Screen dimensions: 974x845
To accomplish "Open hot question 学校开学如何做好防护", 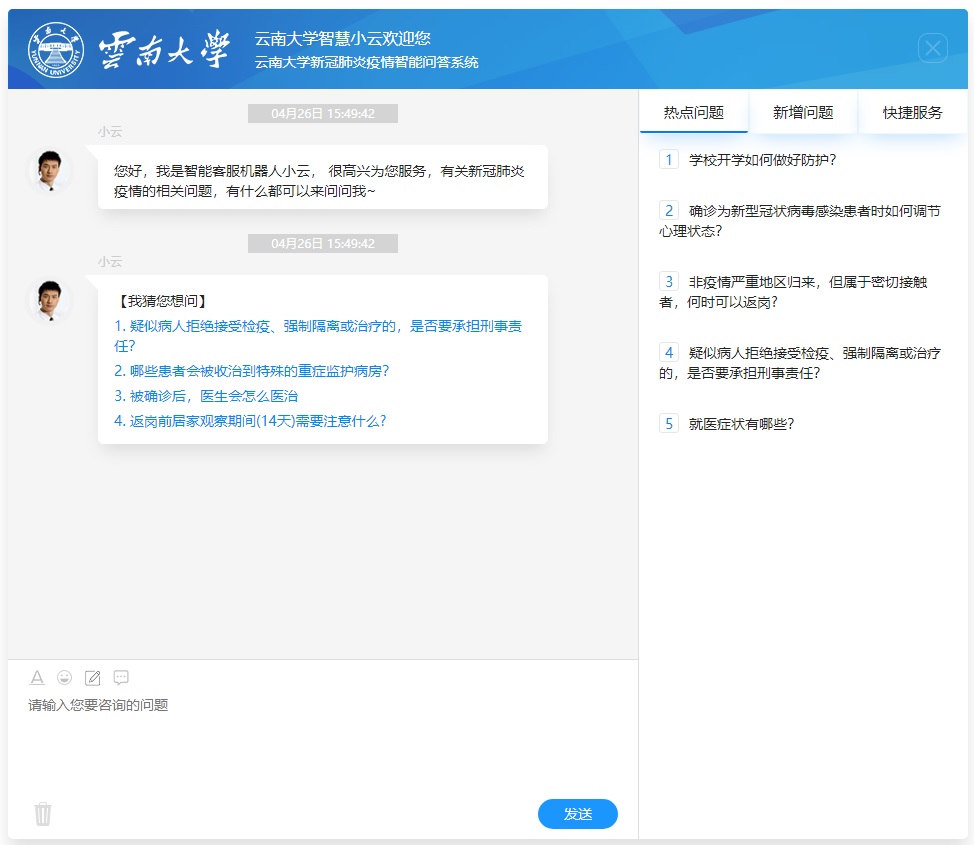I will pyautogui.click(x=762, y=159).
